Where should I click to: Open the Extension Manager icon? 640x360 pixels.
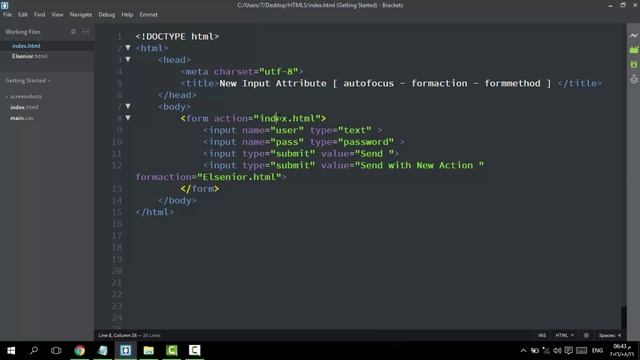point(633,50)
